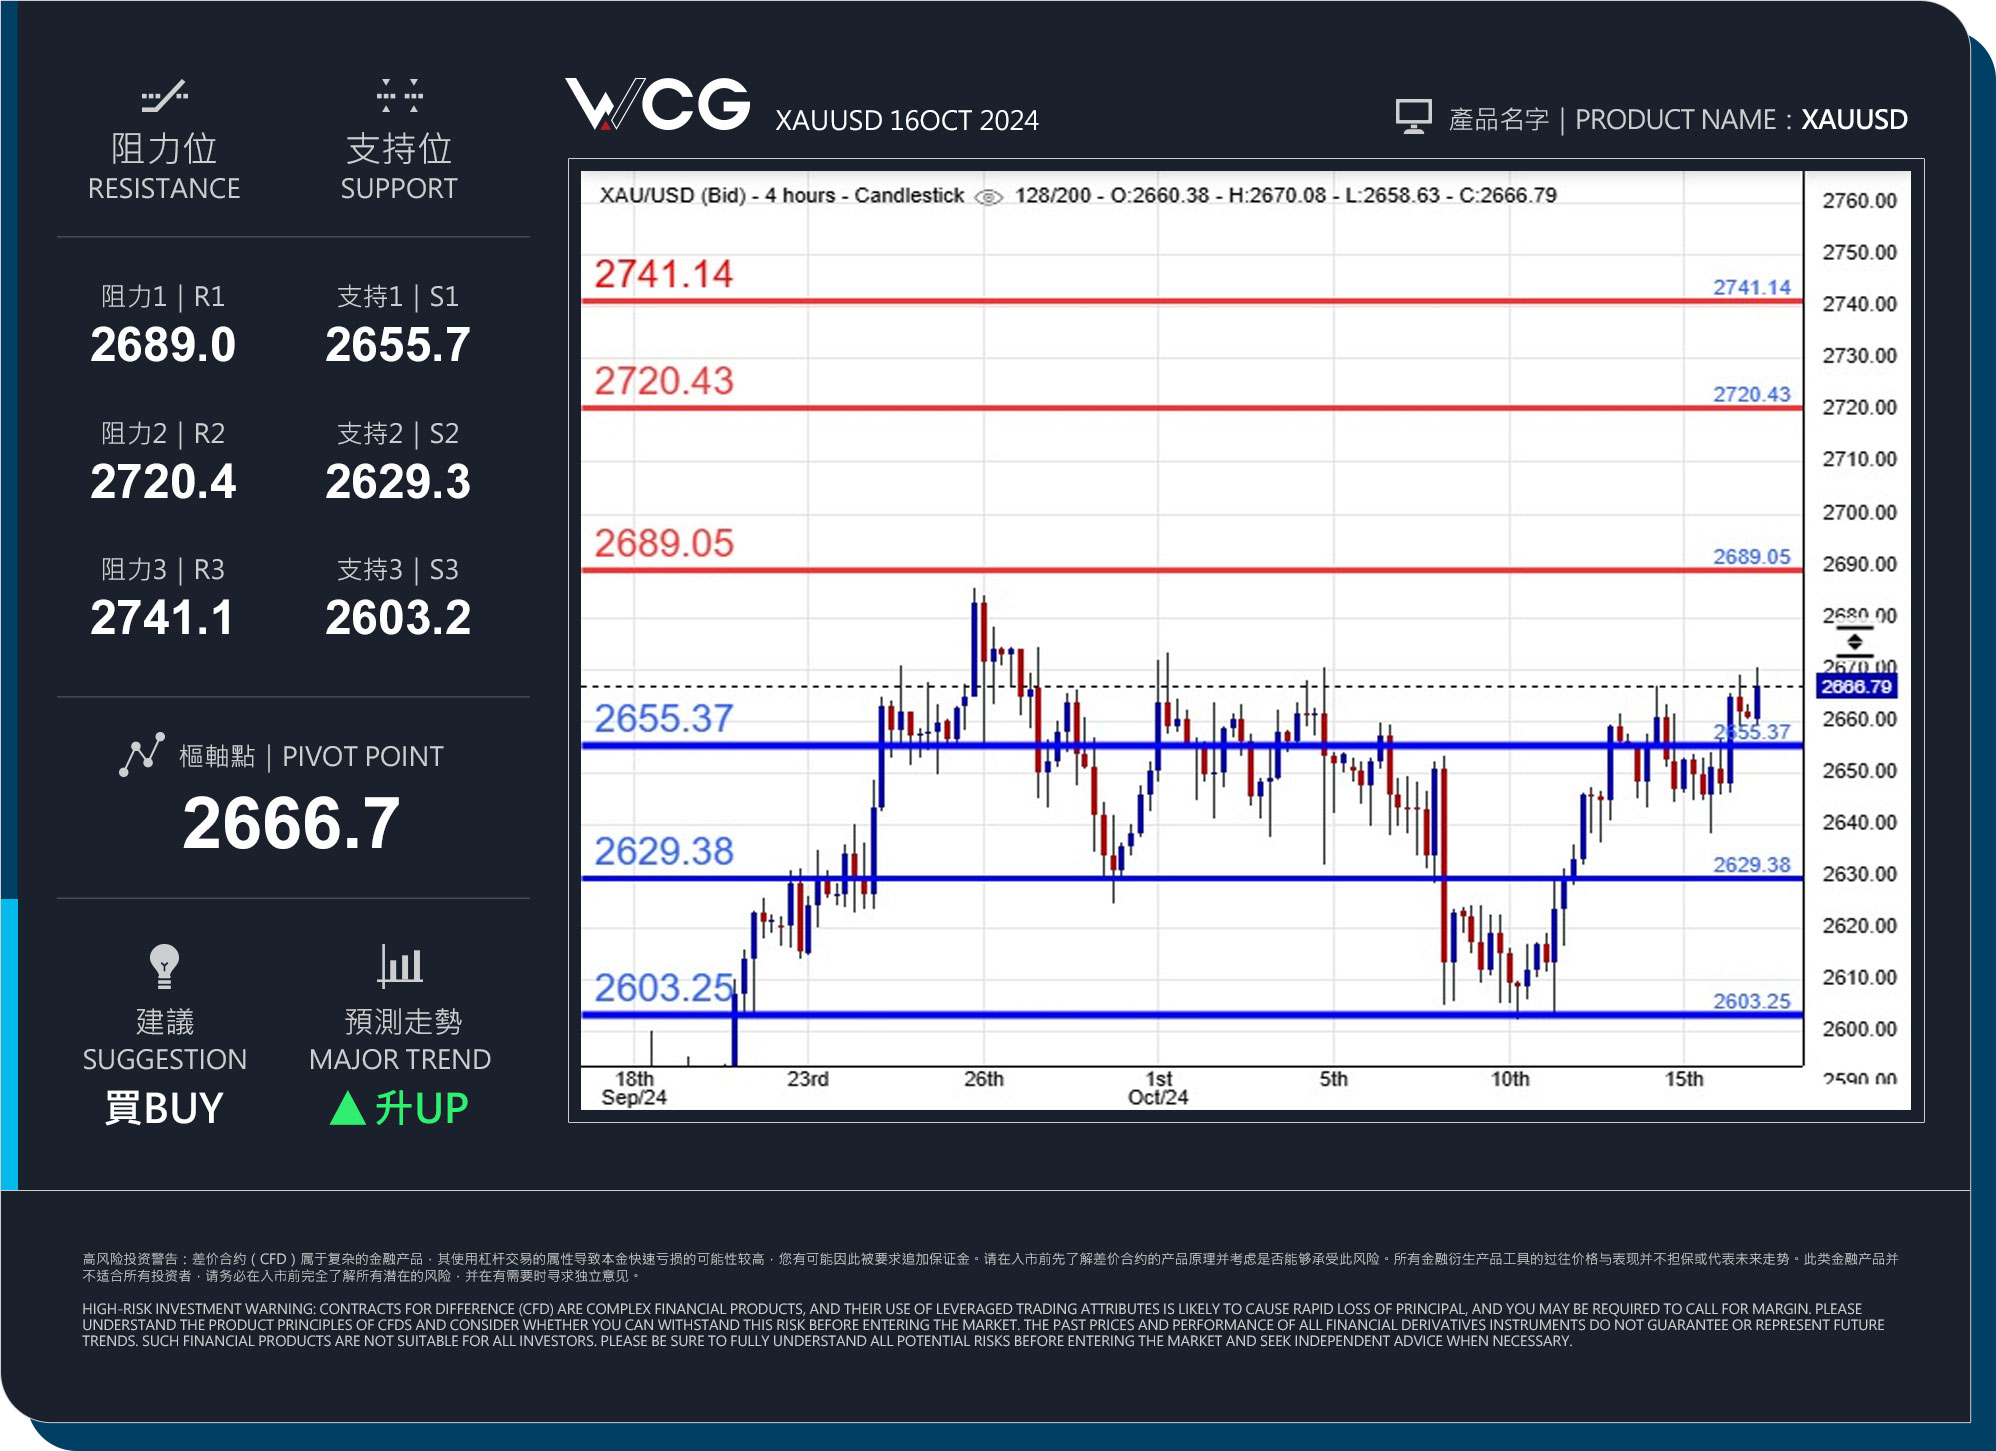Screen dimensions: 1996x1451
Task: Click the PIVOT POINT label
Action: [363, 756]
